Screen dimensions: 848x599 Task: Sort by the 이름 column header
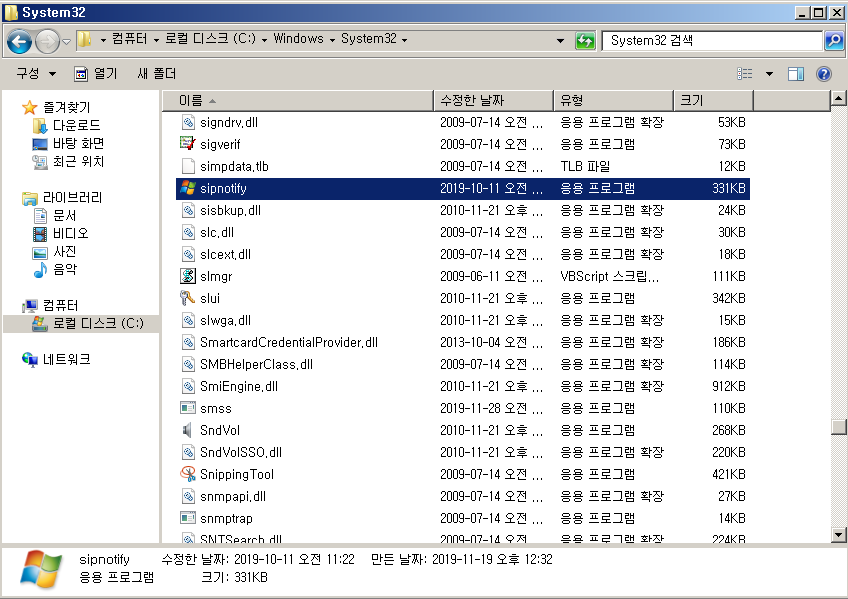point(299,101)
